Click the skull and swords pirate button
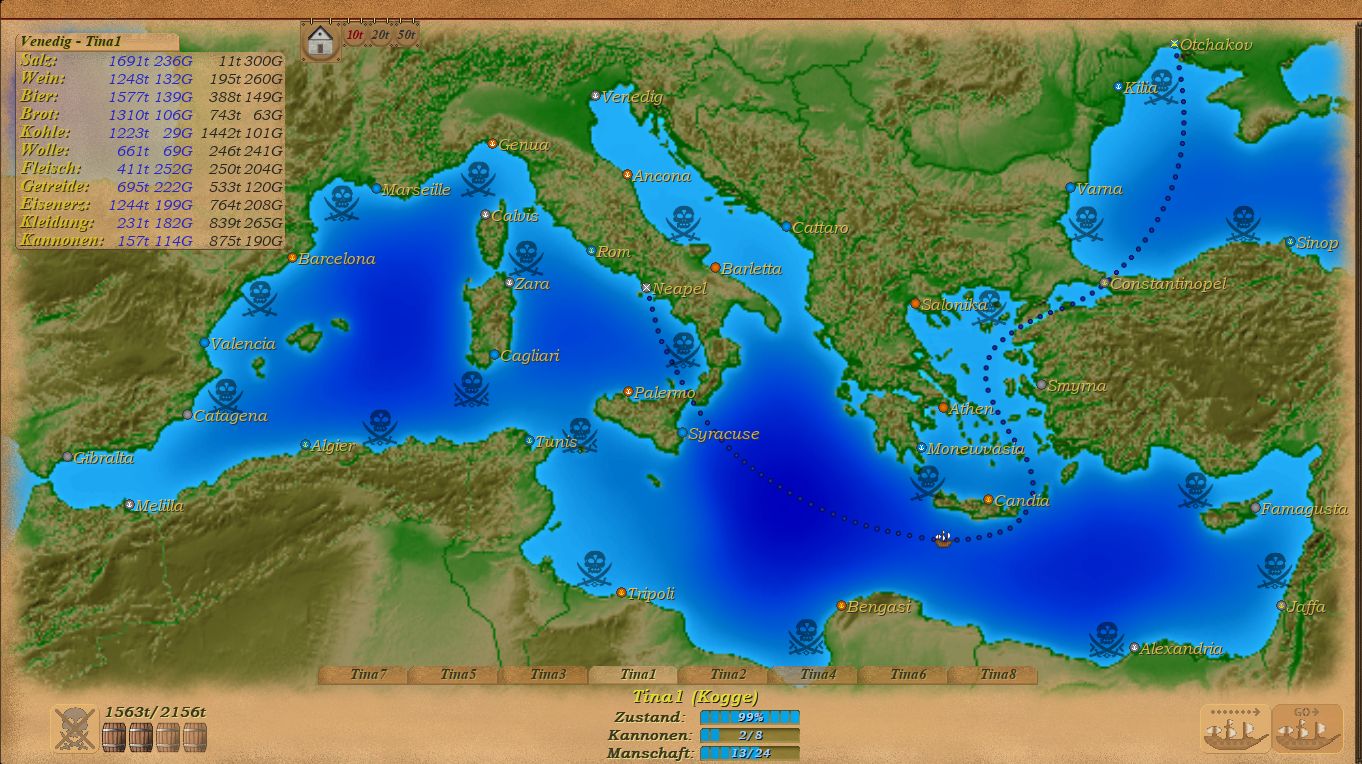Screen dimensions: 1362x764 click(75, 729)
